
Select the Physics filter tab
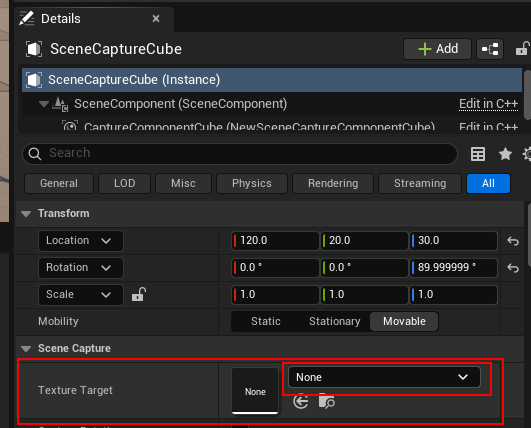tap(252, 184)
